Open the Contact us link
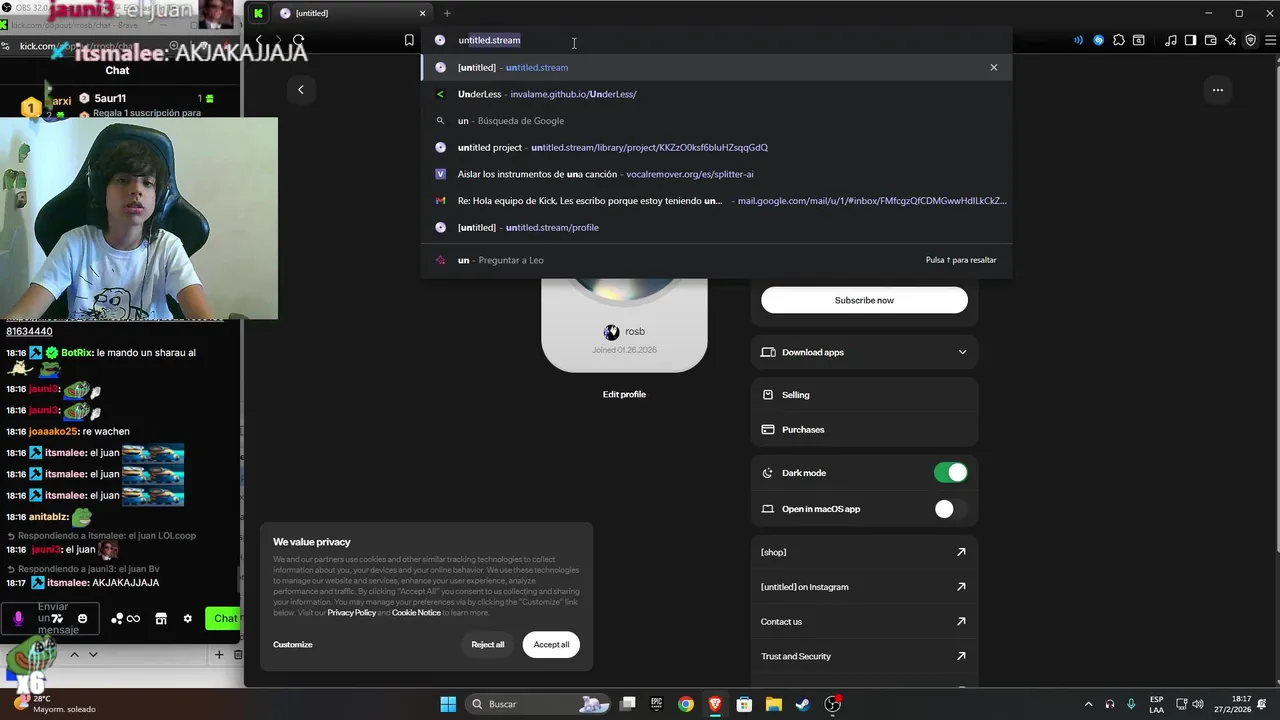Viewport: 1280px width, 720px height. pyautogui.click(x=864, y=622)
